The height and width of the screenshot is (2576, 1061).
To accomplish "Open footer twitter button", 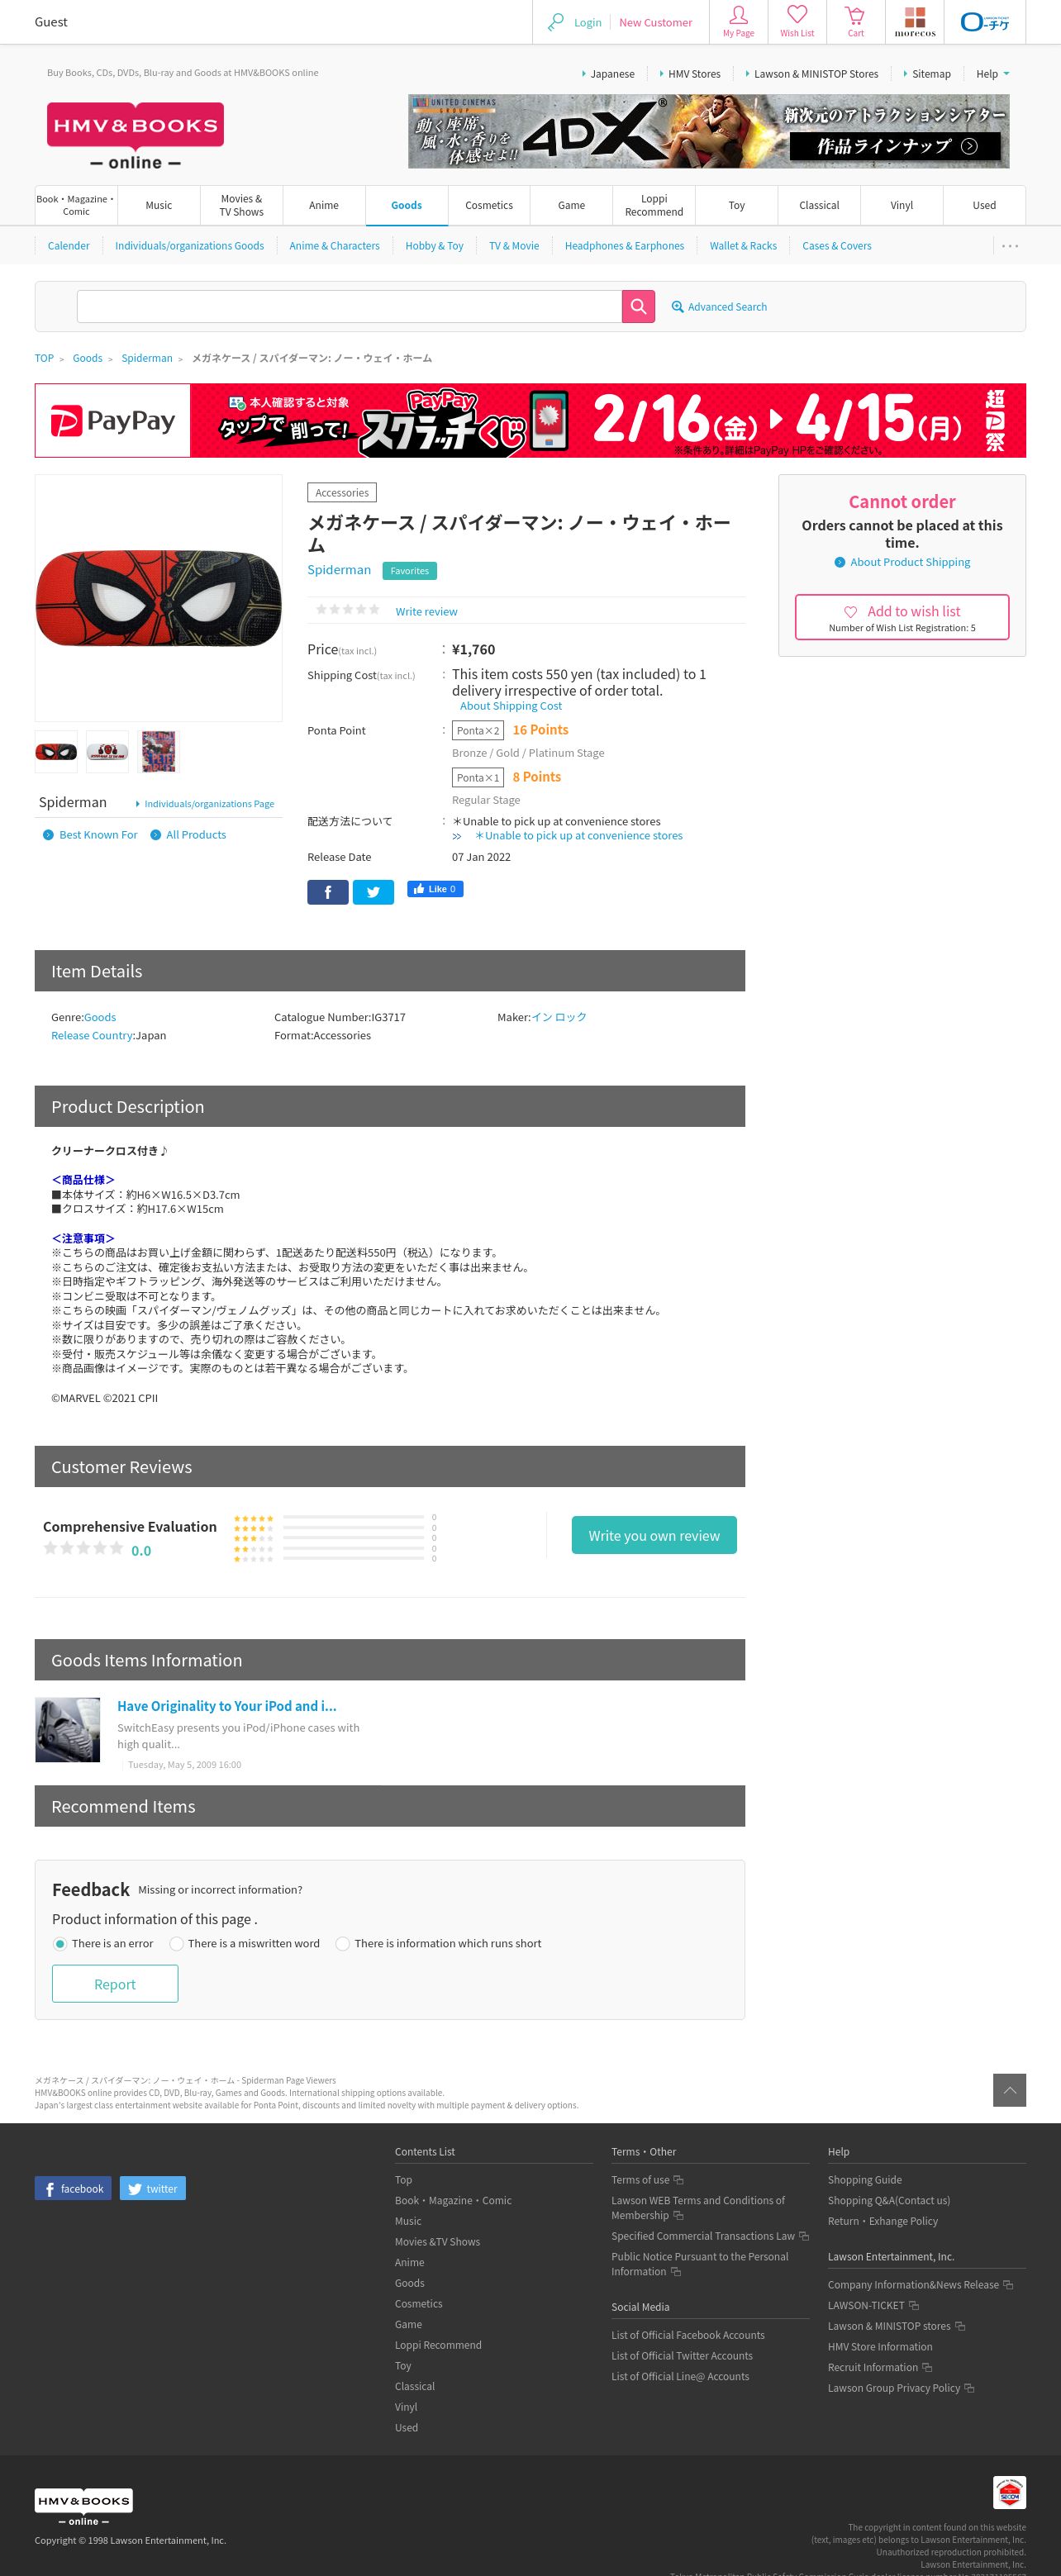I will coord(153,2188).
